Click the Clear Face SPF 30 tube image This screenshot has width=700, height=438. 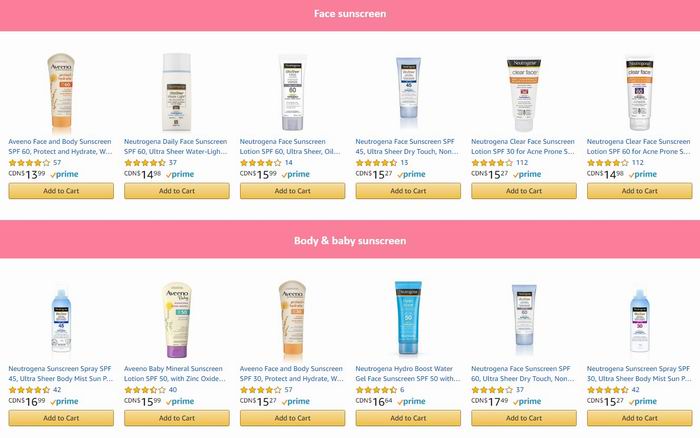[524, 94]
